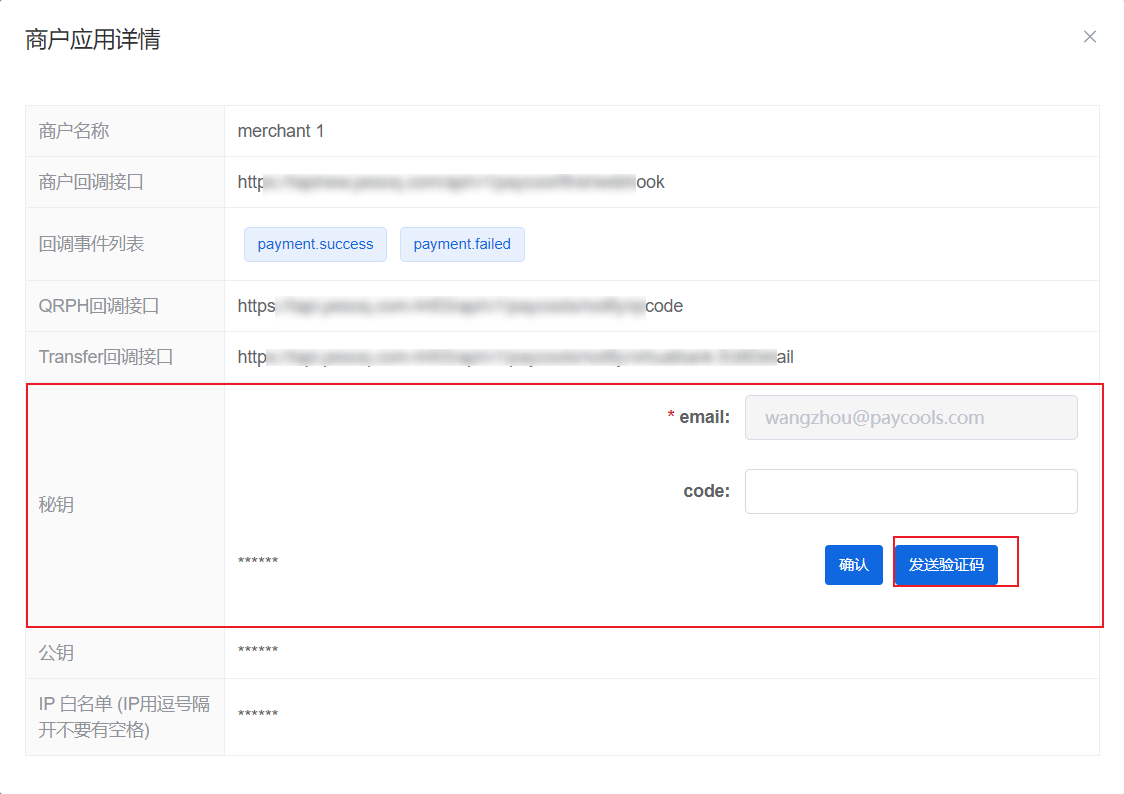Screen dimensions: 1124x794
Task: Close the 商户应用详情 dialog
Action: (x=1090, y=37)
